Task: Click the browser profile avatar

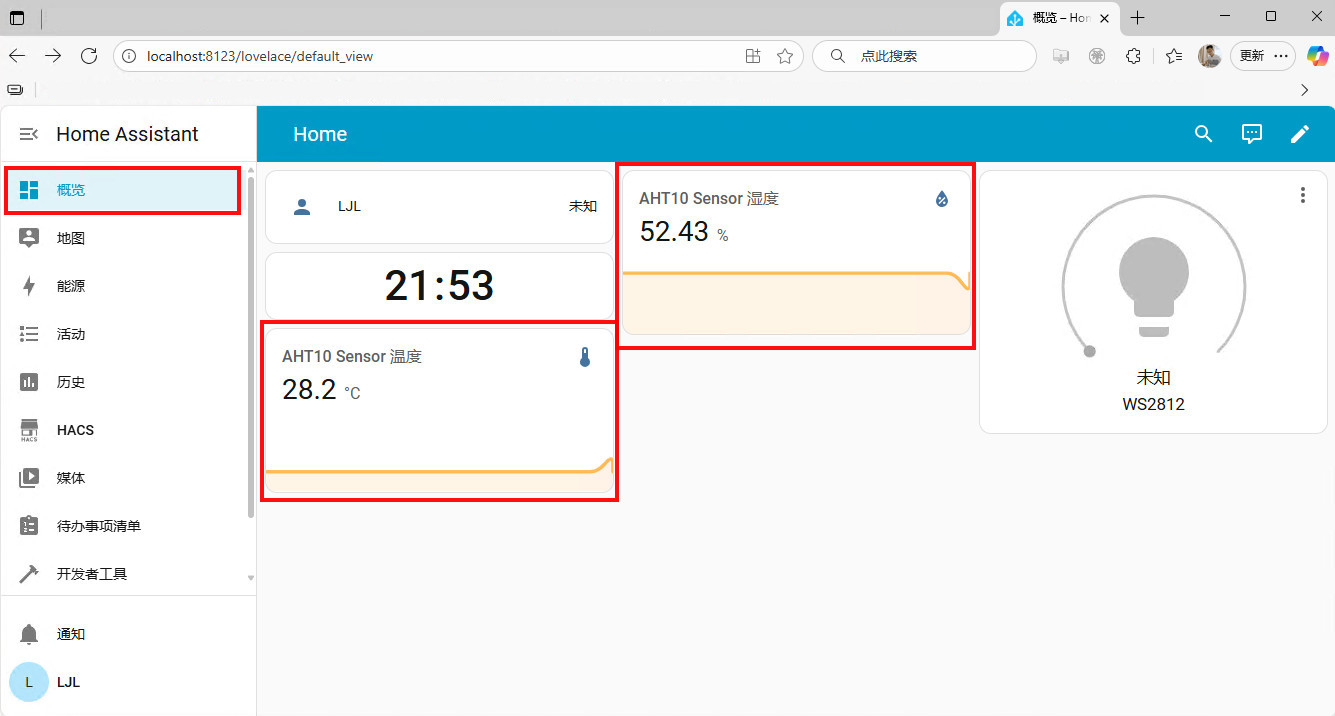Action: (x=1210, y=56)
